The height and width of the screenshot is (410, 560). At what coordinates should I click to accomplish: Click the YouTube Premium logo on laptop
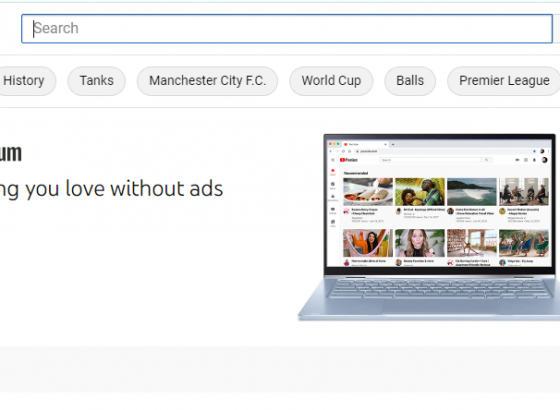tap(349, 160)
